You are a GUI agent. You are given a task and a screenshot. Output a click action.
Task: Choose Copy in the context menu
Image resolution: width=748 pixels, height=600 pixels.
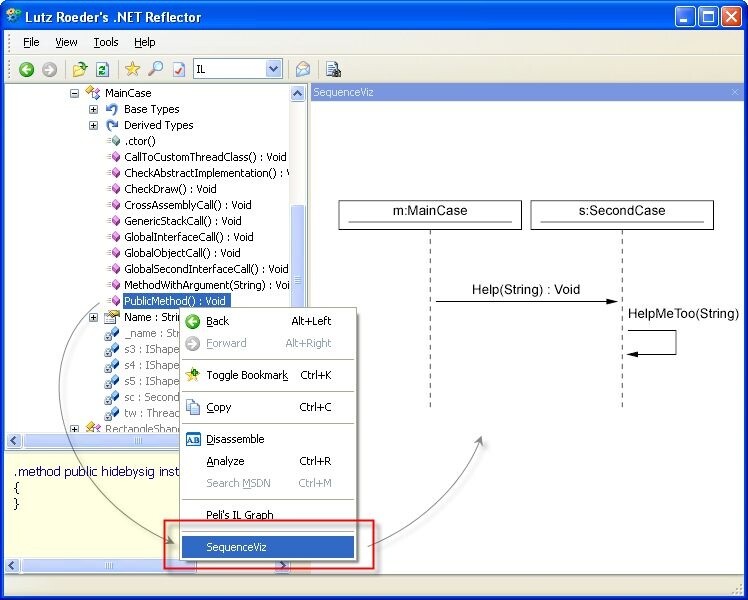click(x=268, y=407)
